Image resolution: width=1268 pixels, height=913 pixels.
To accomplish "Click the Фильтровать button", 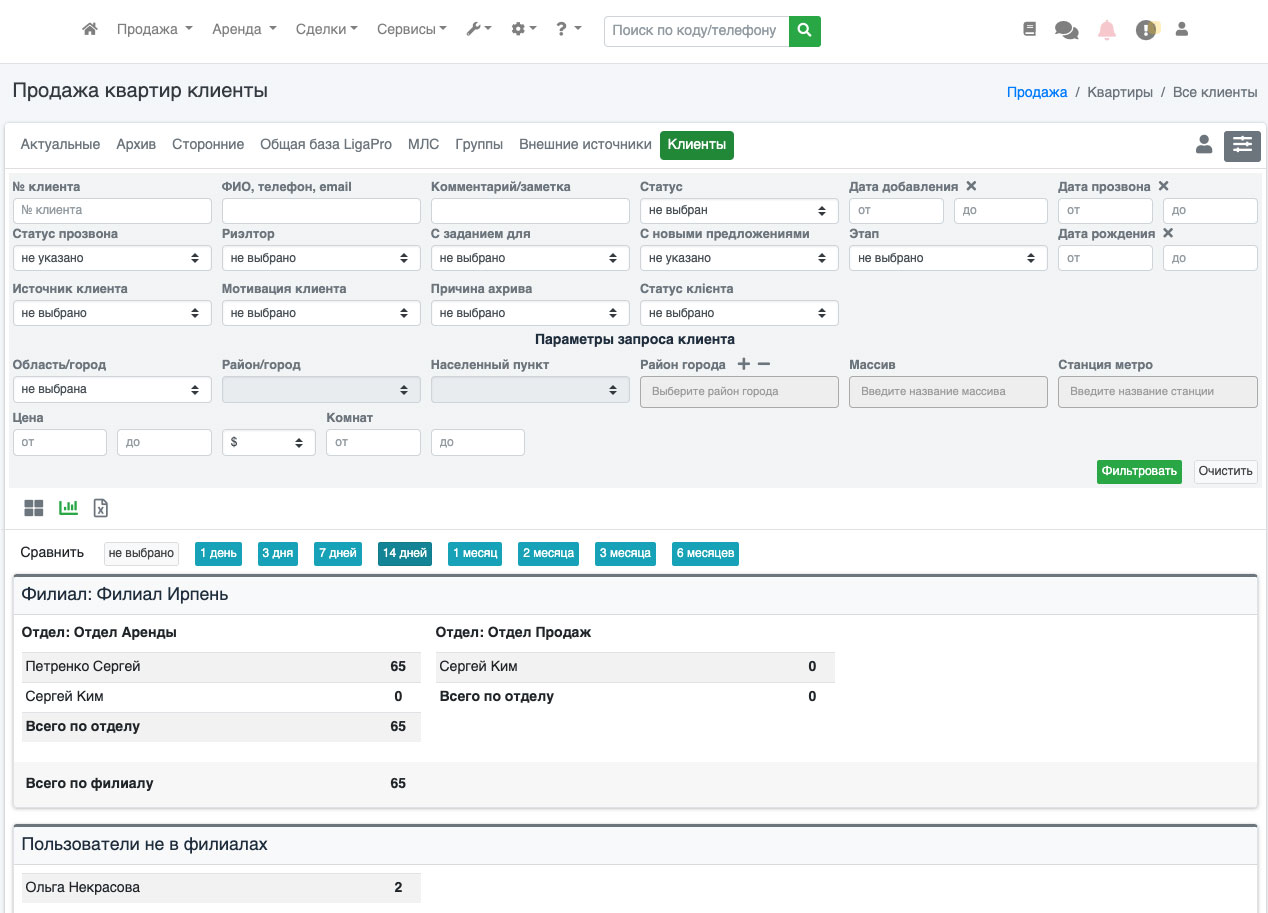I will 1138,471.
